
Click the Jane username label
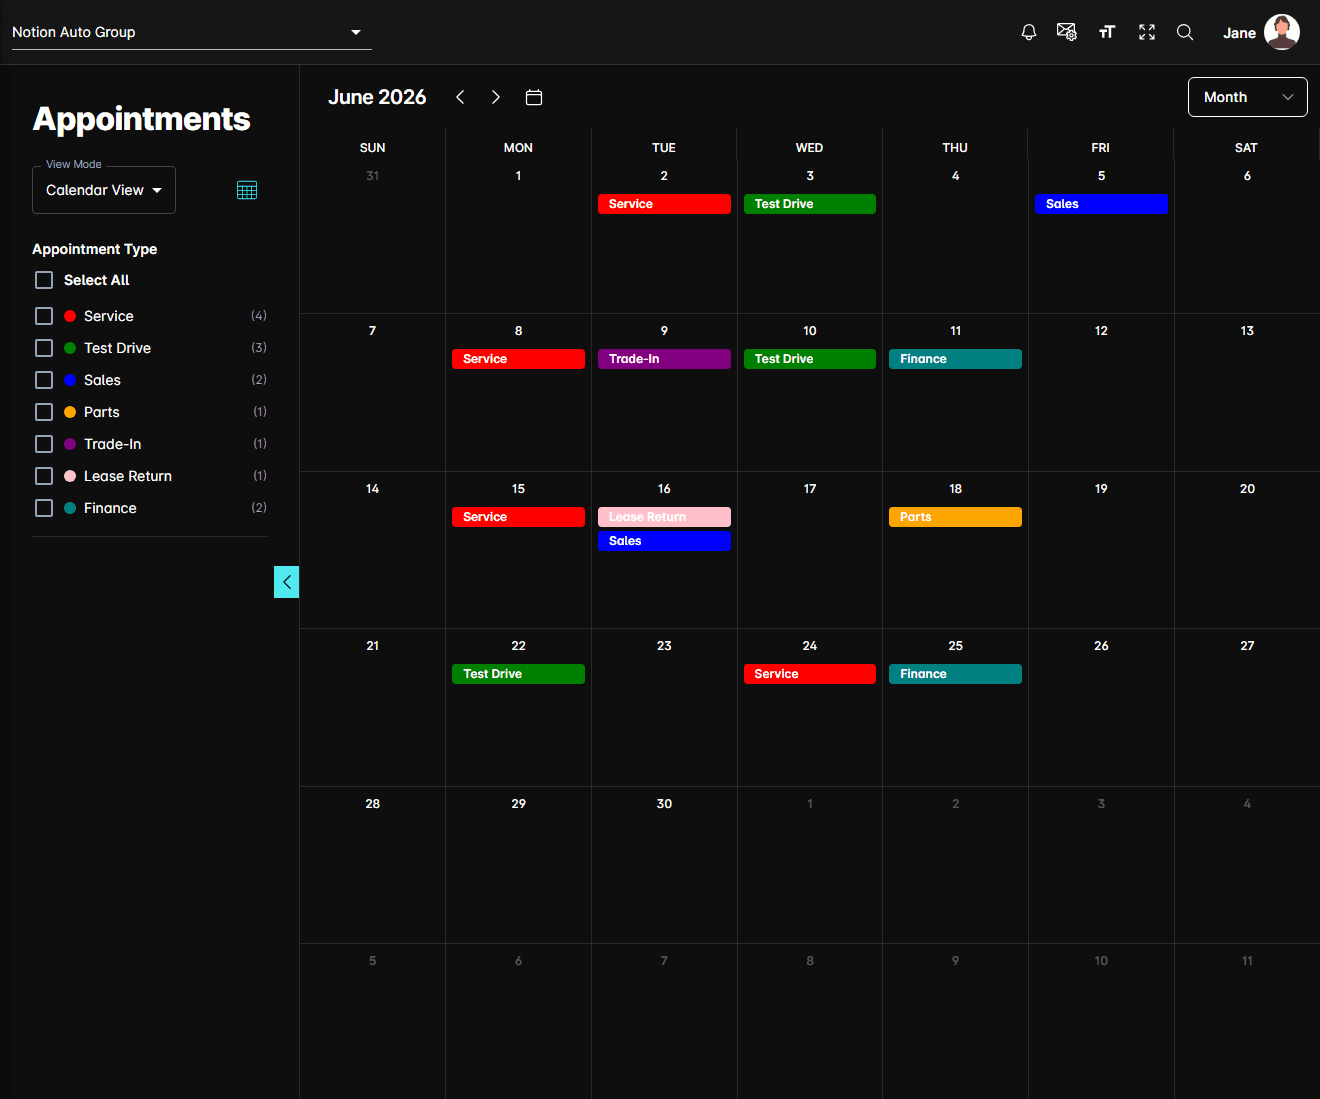tap(1239, 33)
